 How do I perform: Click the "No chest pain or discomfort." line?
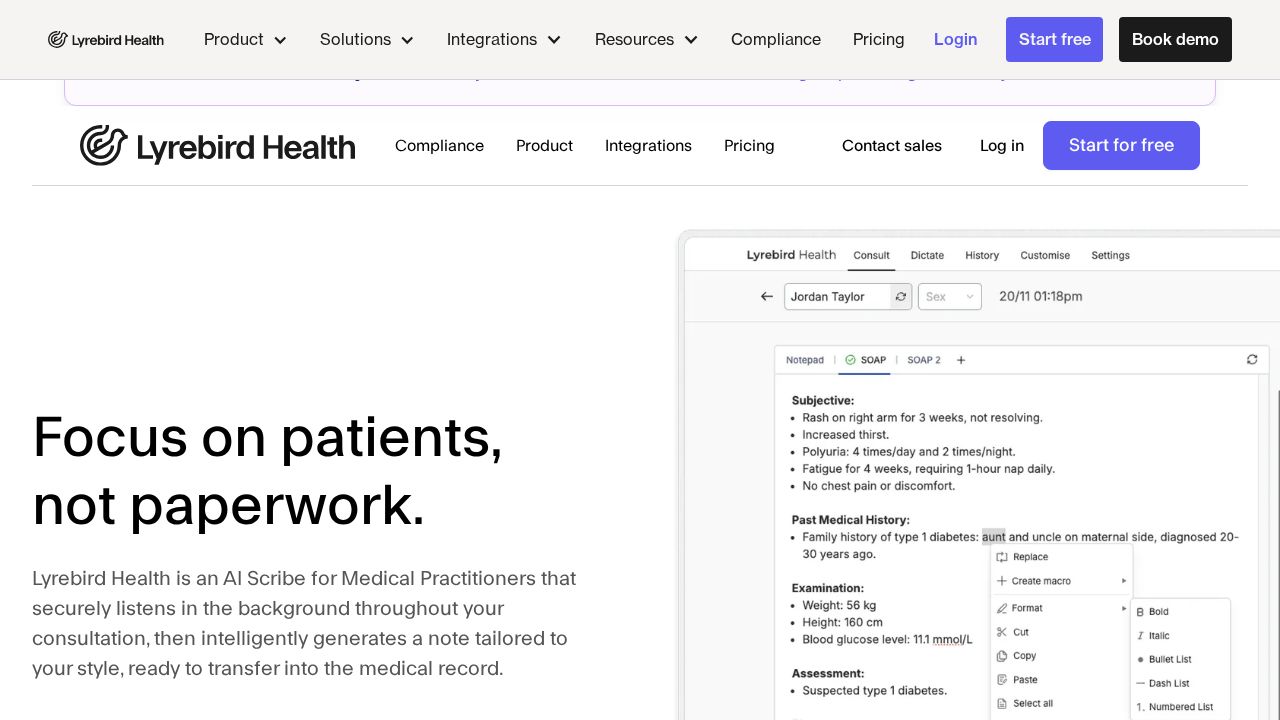click(878, 486)
